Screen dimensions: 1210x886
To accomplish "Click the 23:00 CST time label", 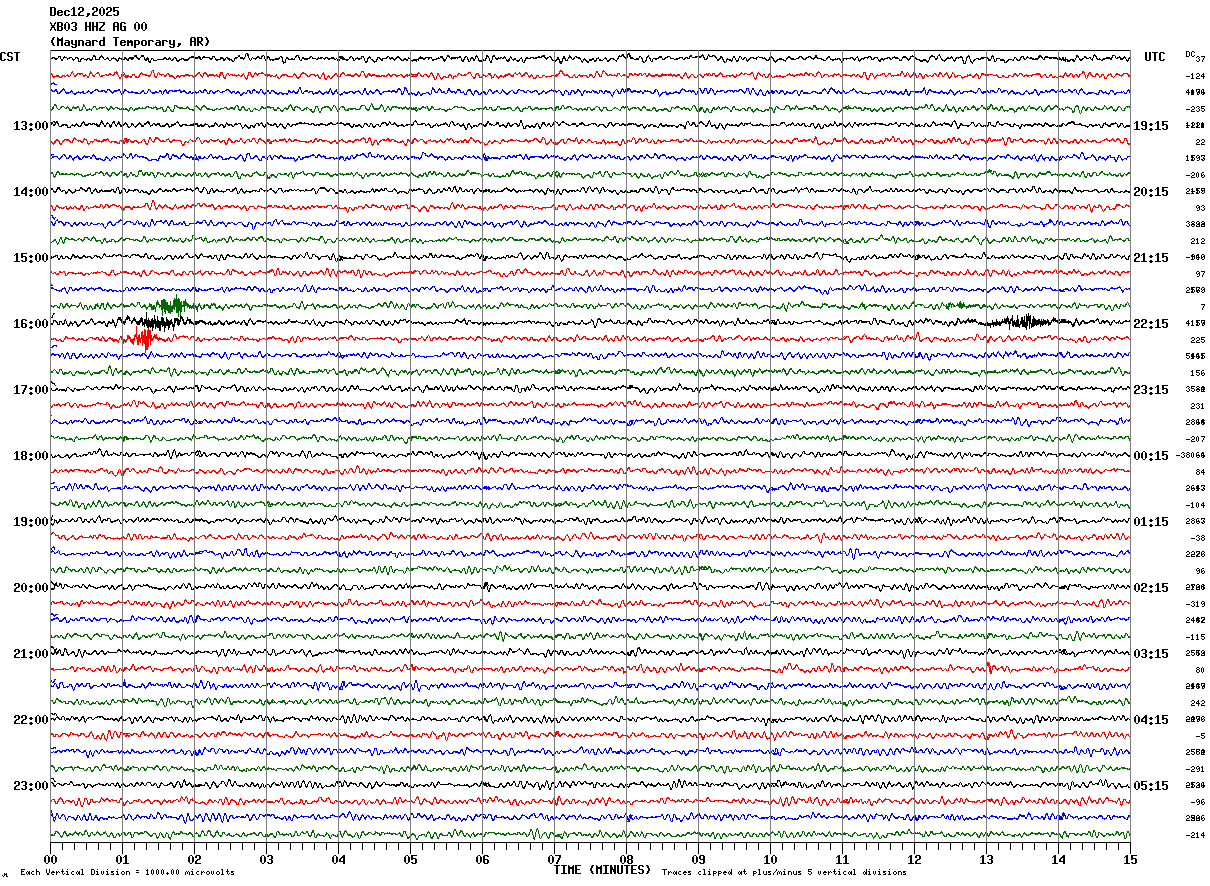I will coord(31,786).
